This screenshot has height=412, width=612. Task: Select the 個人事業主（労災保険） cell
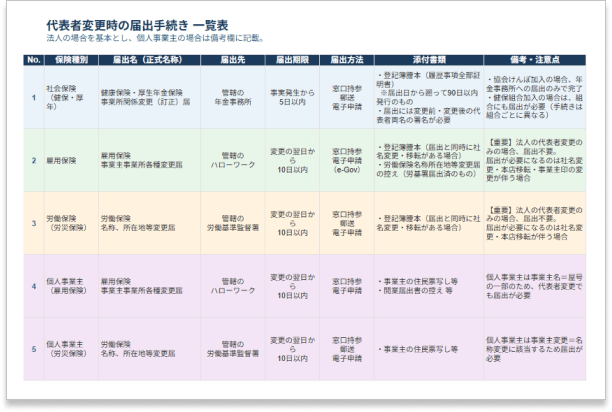(71, 349)
